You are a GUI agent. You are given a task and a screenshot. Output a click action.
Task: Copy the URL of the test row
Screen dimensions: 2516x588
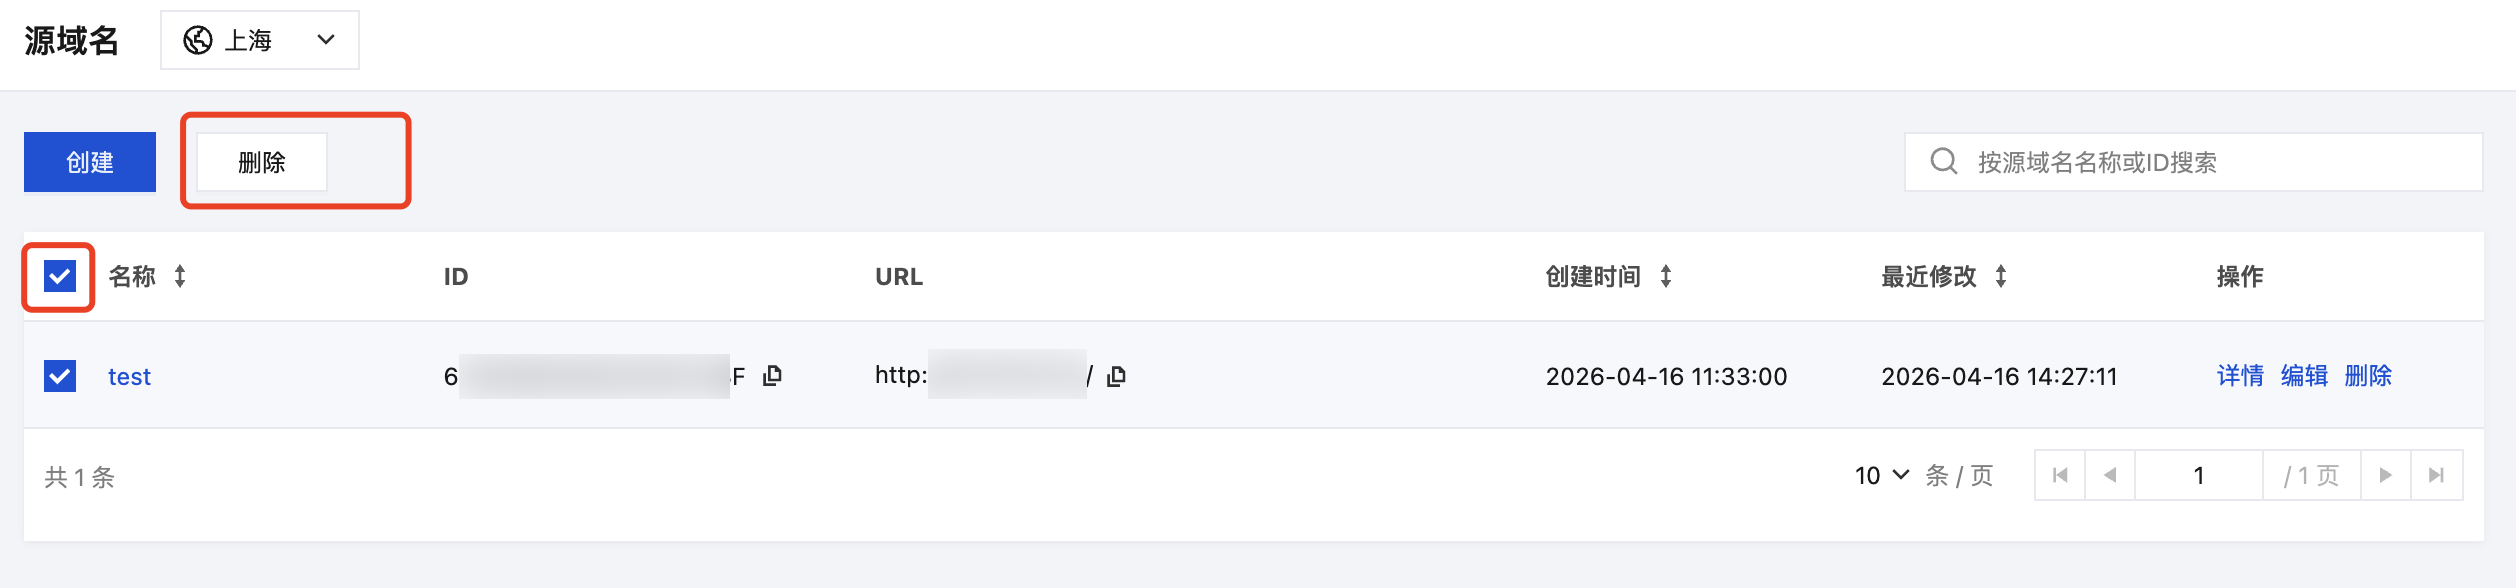click(x=1117, y=376)
